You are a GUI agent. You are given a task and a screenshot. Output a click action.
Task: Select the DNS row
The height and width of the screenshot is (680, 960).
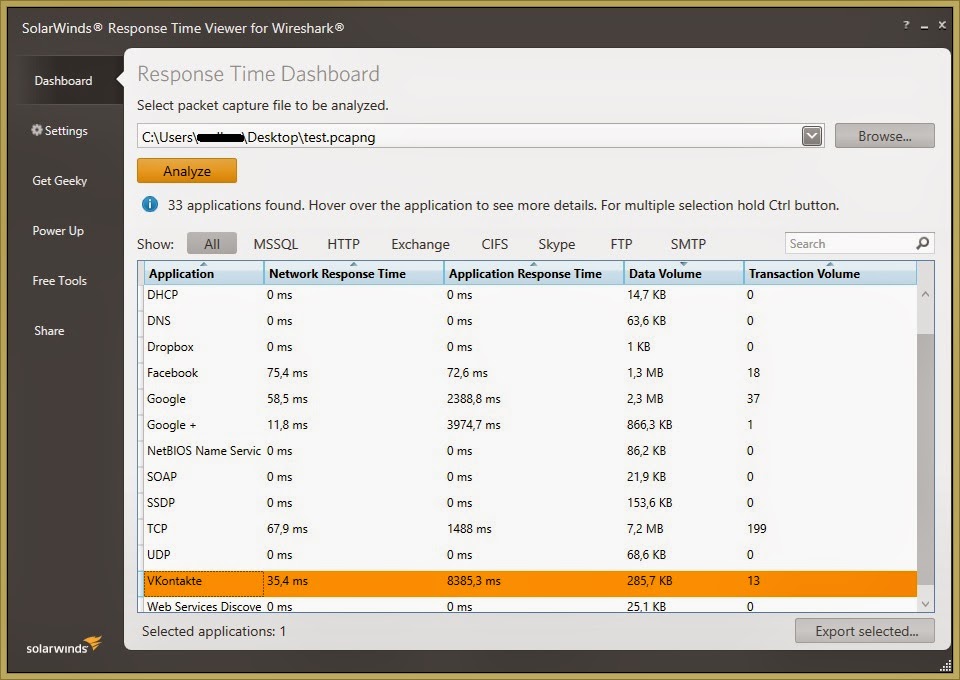(x=530, y=321)
